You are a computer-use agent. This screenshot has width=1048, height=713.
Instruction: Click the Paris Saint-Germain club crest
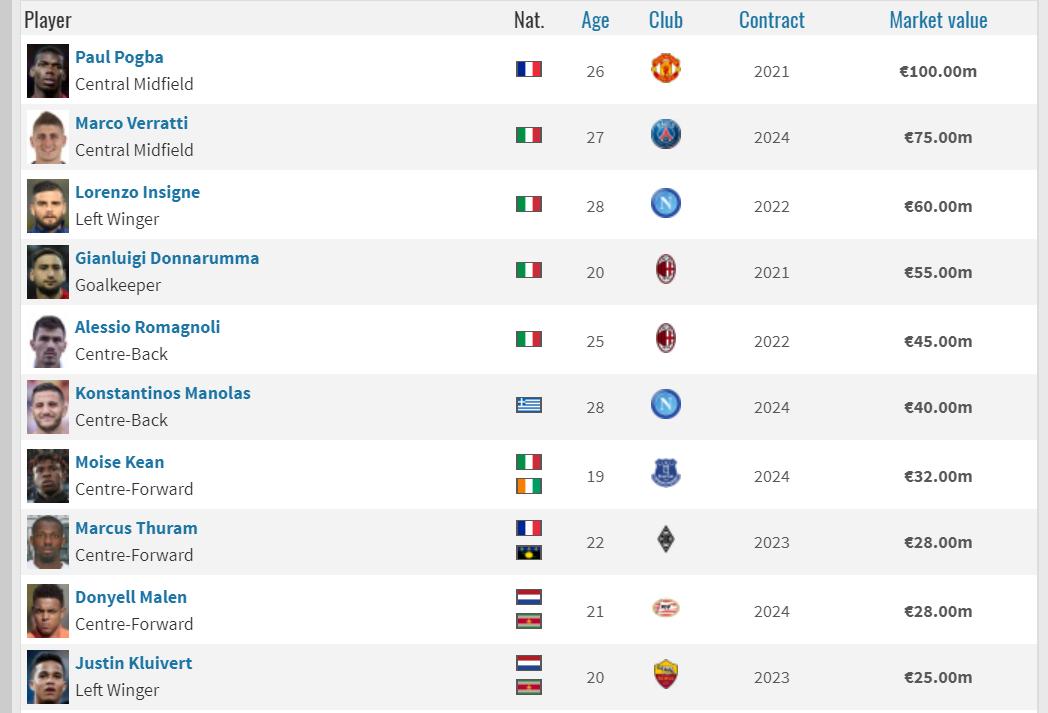(665, 134)
